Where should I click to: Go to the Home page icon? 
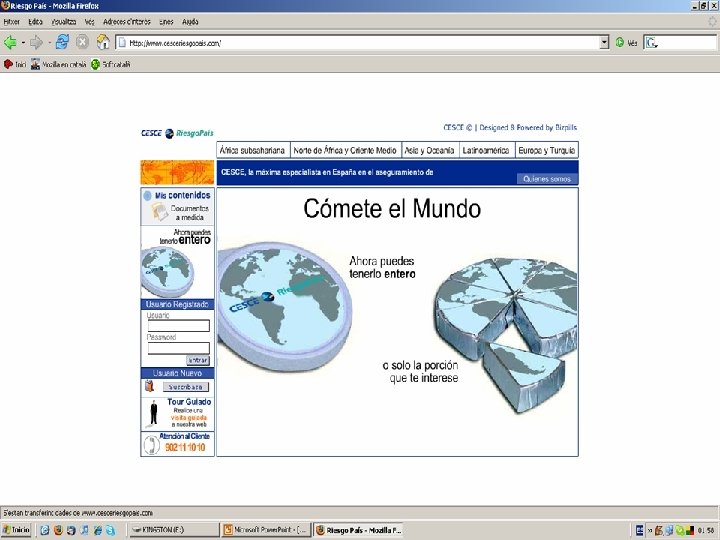click(x=103, y=42)
